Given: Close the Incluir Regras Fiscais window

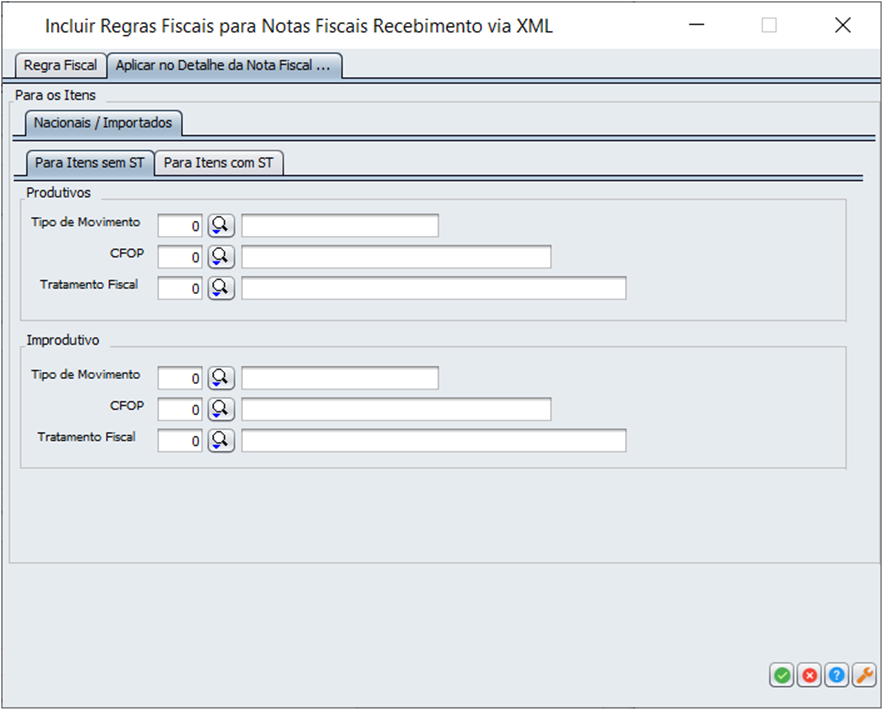Looking at the screenshot, I should [842, 26].
